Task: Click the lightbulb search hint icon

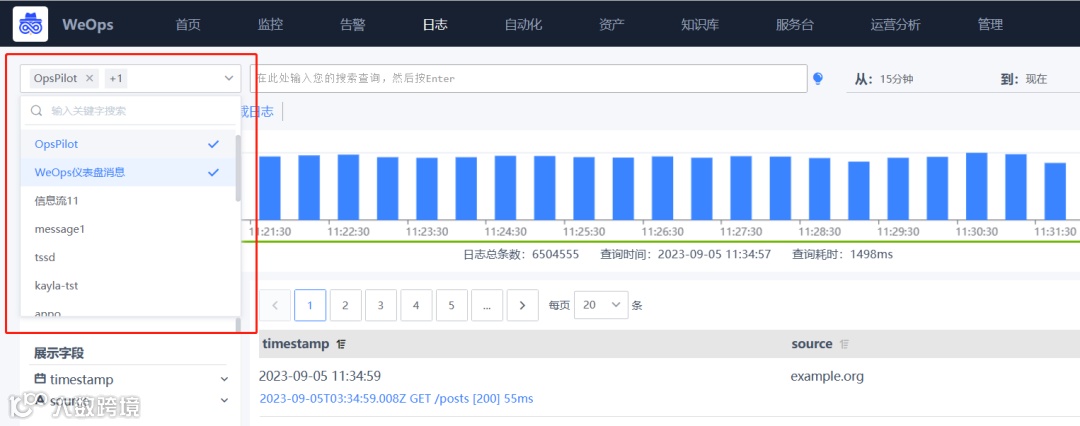Action: pyautogui.click(x=818, y=79)
